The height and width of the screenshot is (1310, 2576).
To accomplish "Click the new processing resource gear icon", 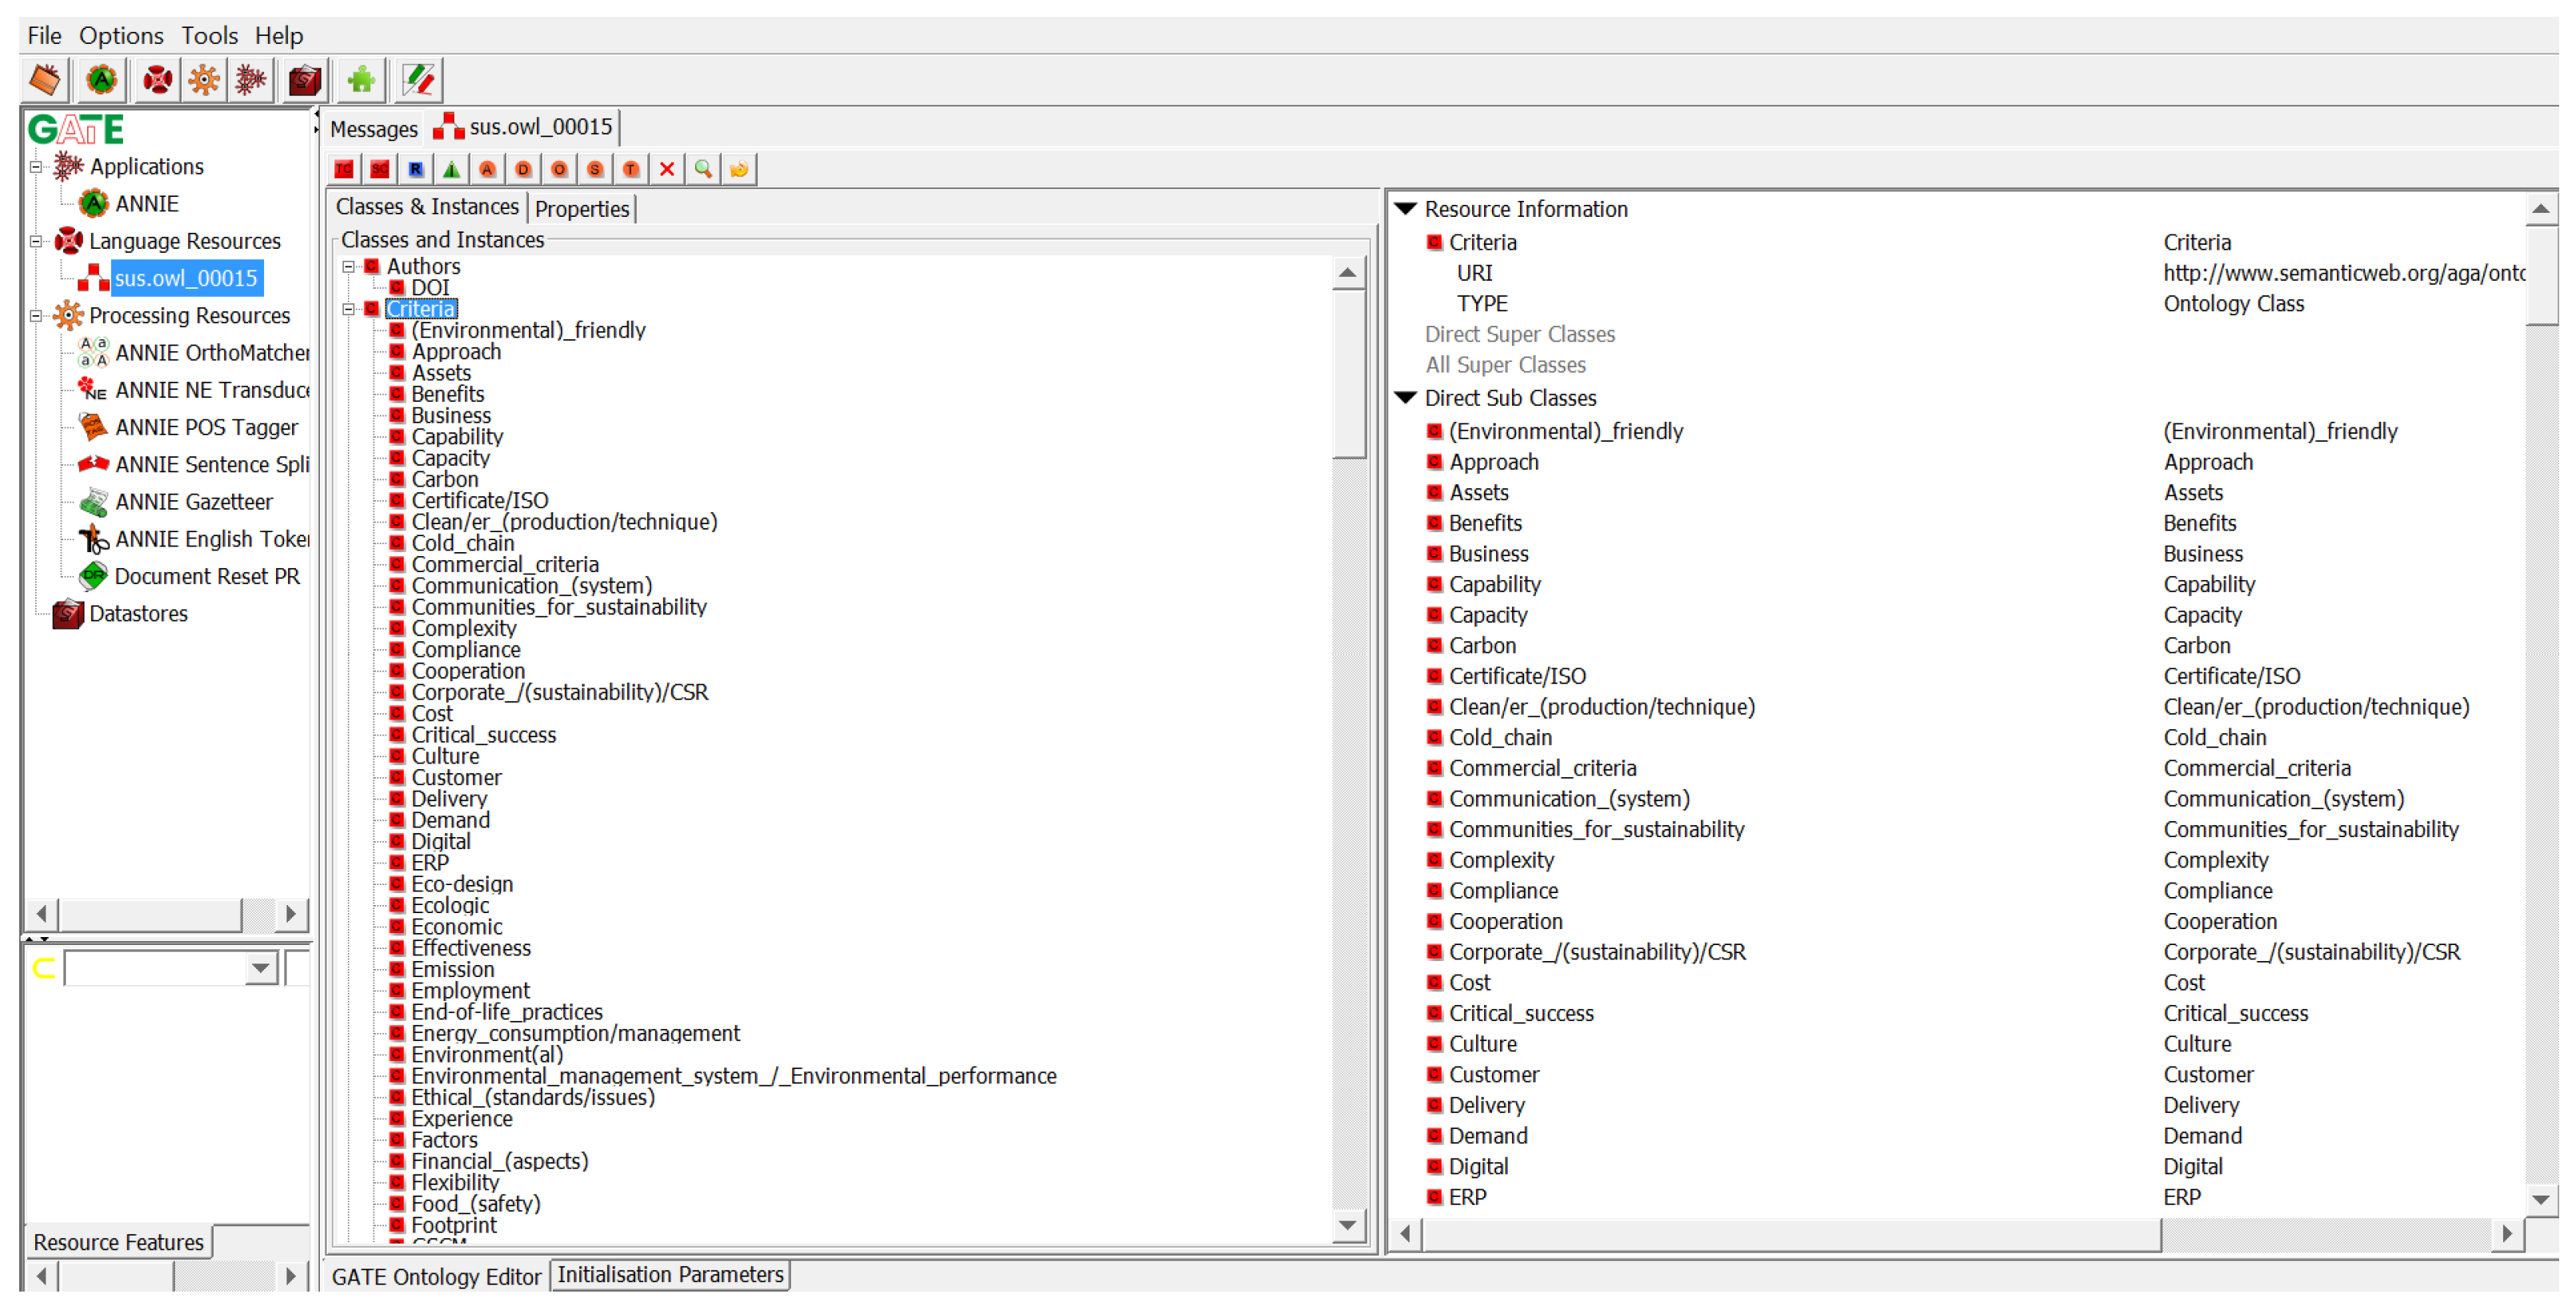I will [x=204, y=80].
